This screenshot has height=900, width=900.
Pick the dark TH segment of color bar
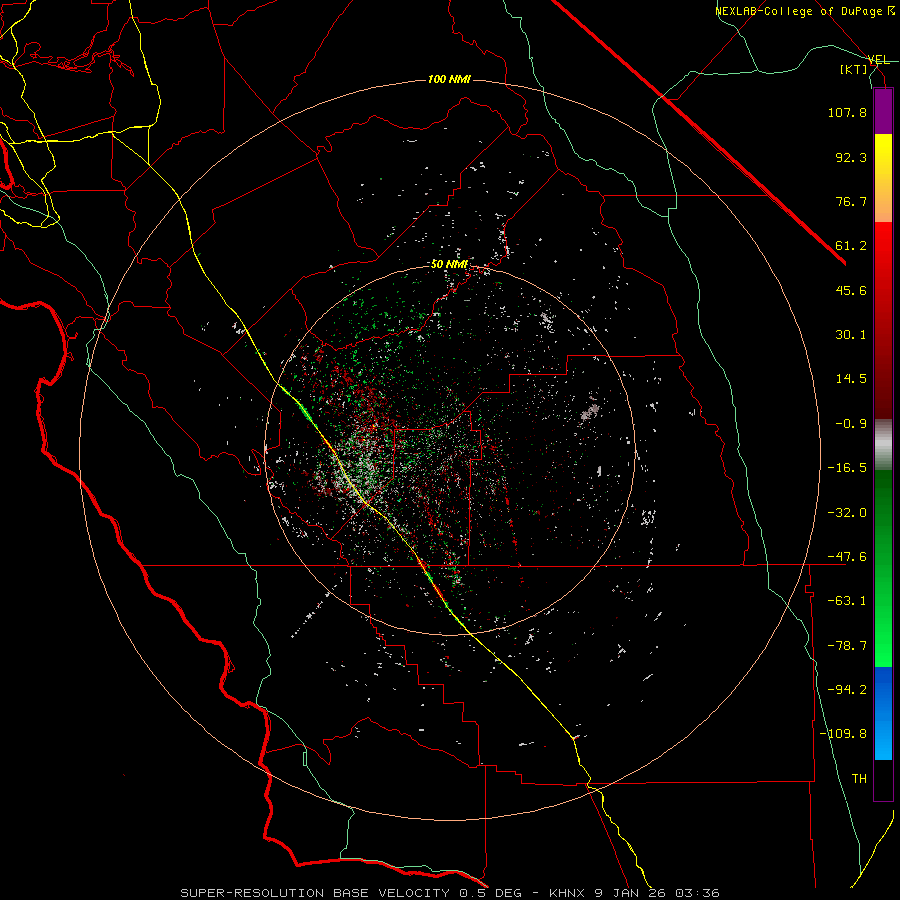coord(883,779)
